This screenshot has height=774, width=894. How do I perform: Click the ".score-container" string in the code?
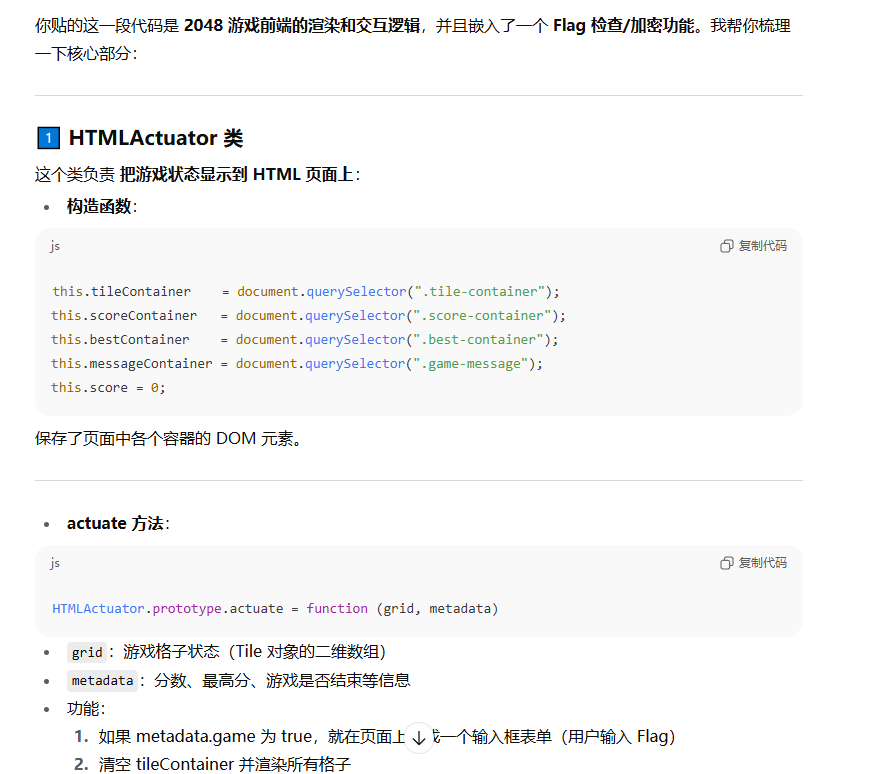click(x=486, y=316)
